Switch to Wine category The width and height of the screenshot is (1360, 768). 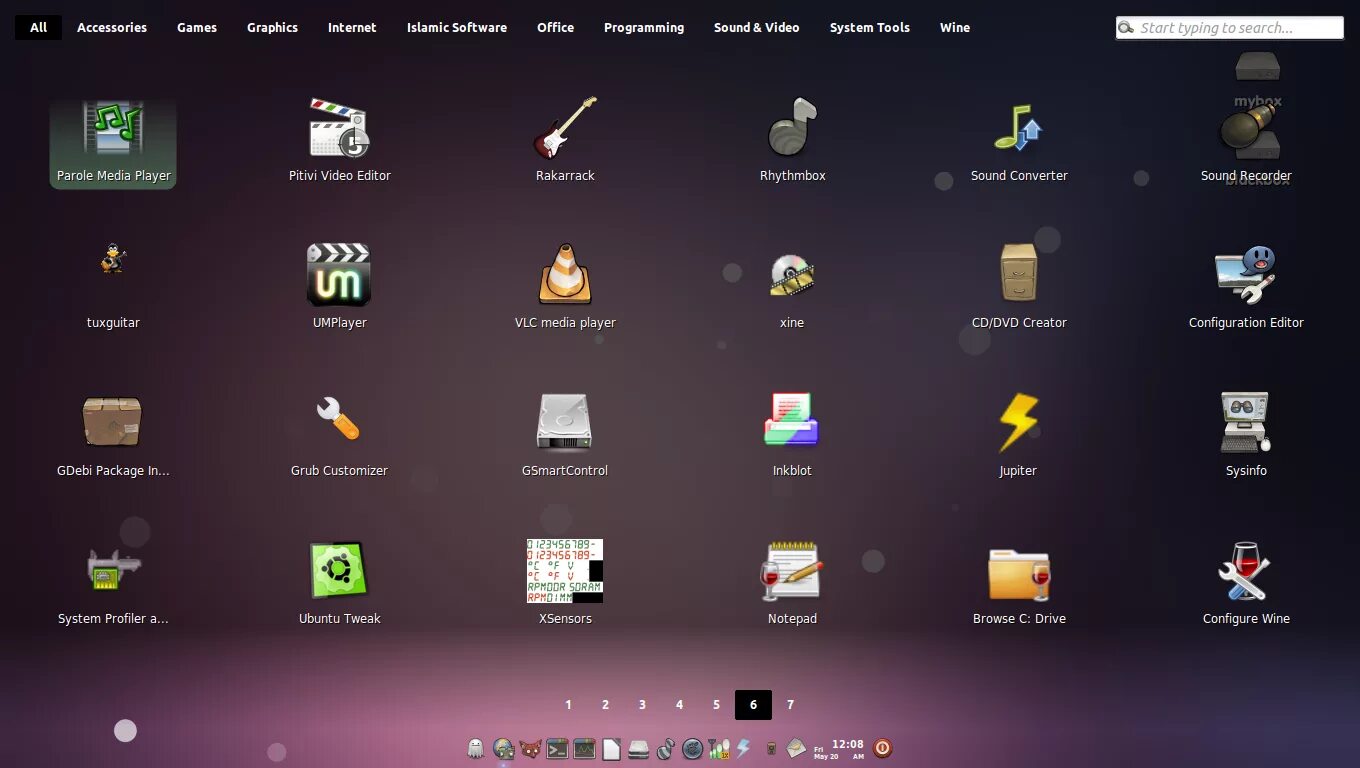click(955, 27)
